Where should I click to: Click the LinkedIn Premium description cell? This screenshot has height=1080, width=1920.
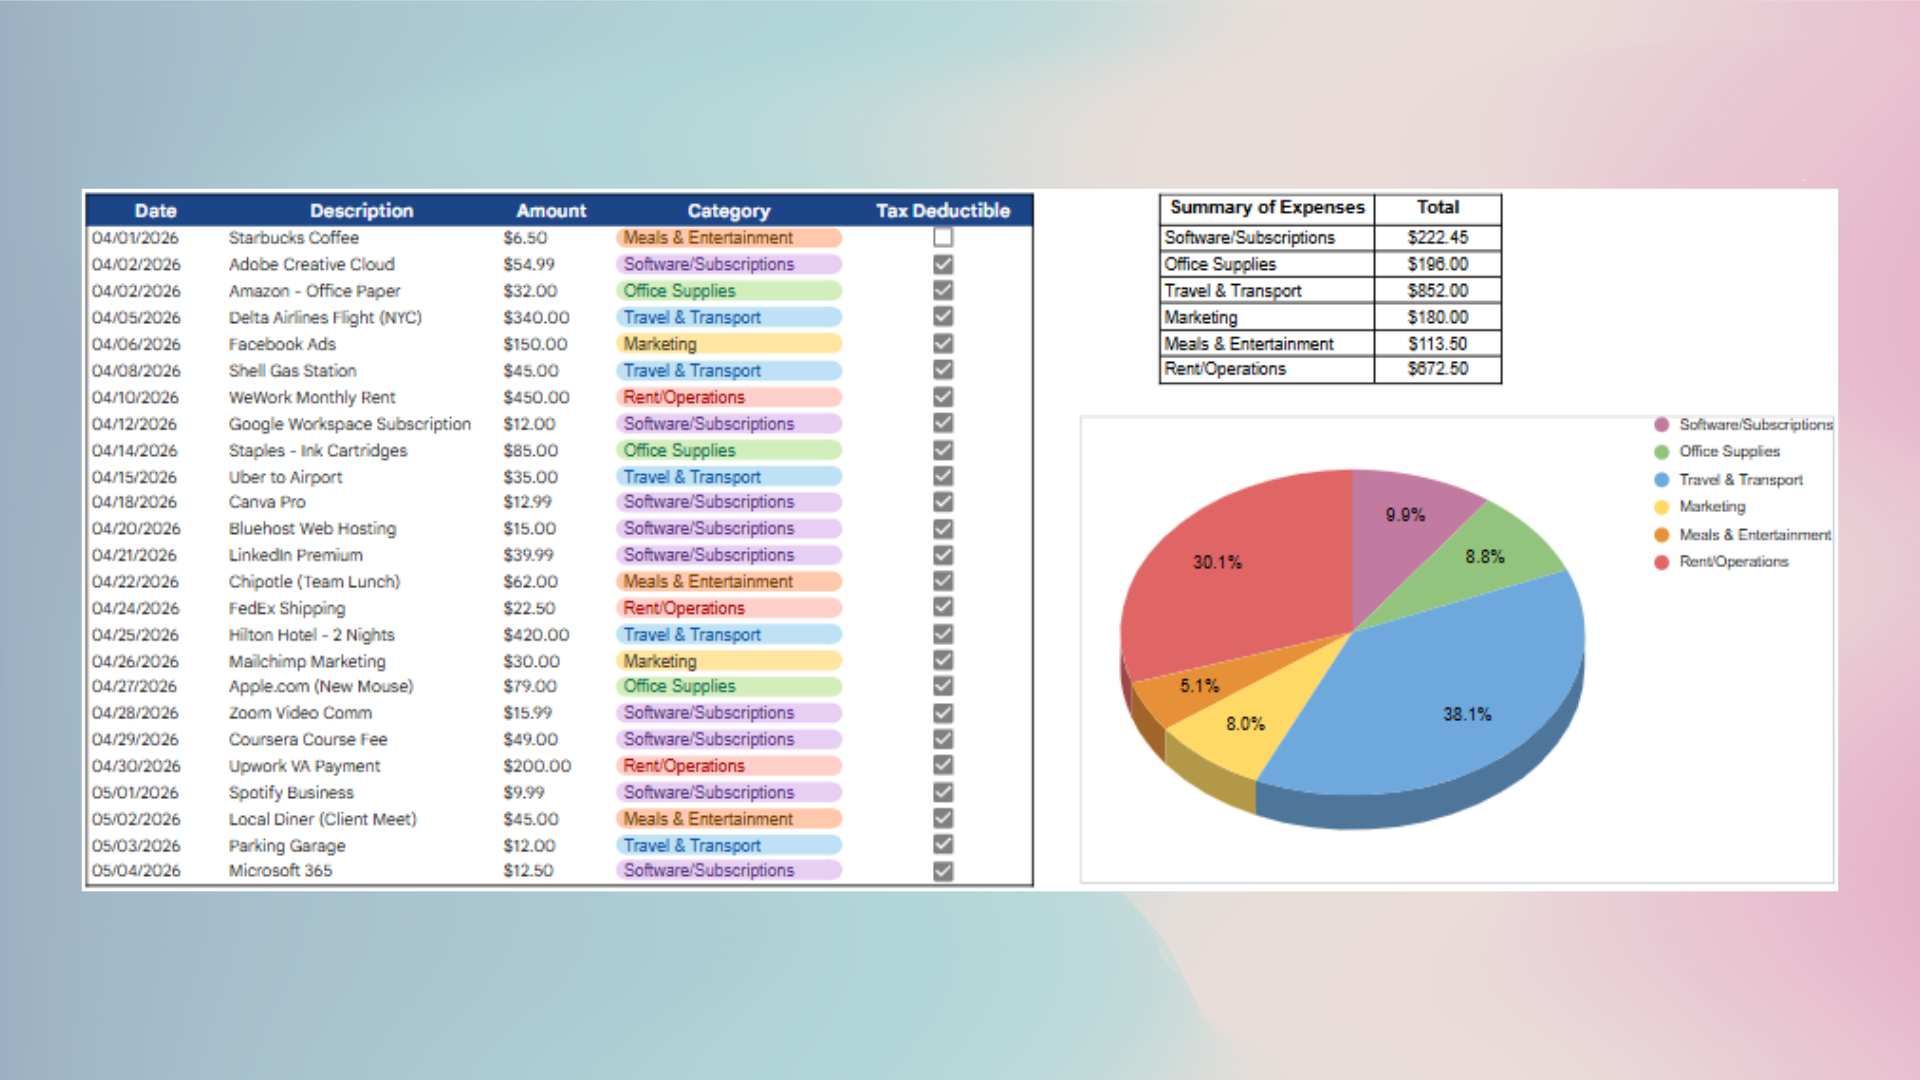[x=295, y=555]
